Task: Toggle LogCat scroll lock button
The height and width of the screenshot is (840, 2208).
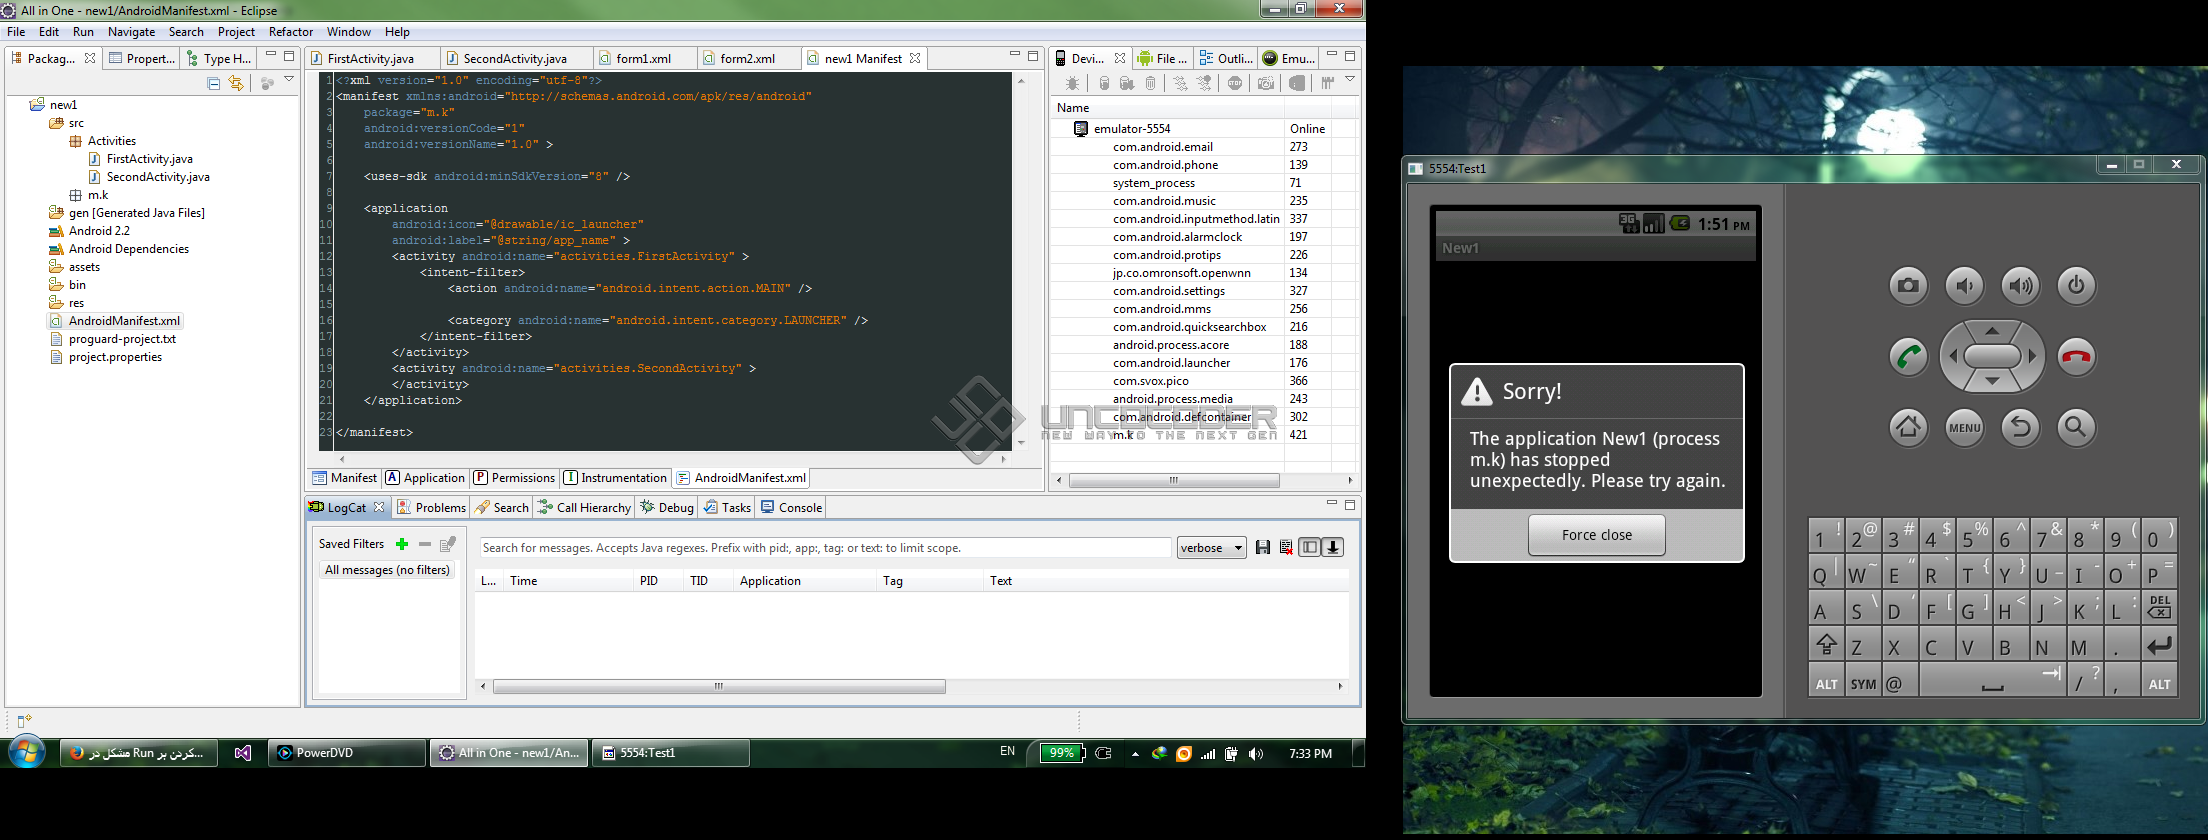Action: pos(1333,548)
